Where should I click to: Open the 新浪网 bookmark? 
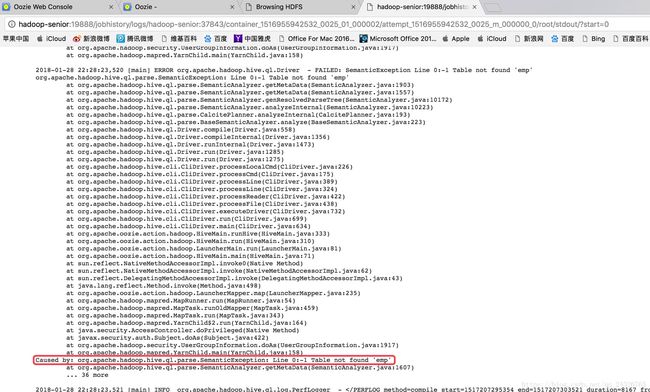coord(529,39)
